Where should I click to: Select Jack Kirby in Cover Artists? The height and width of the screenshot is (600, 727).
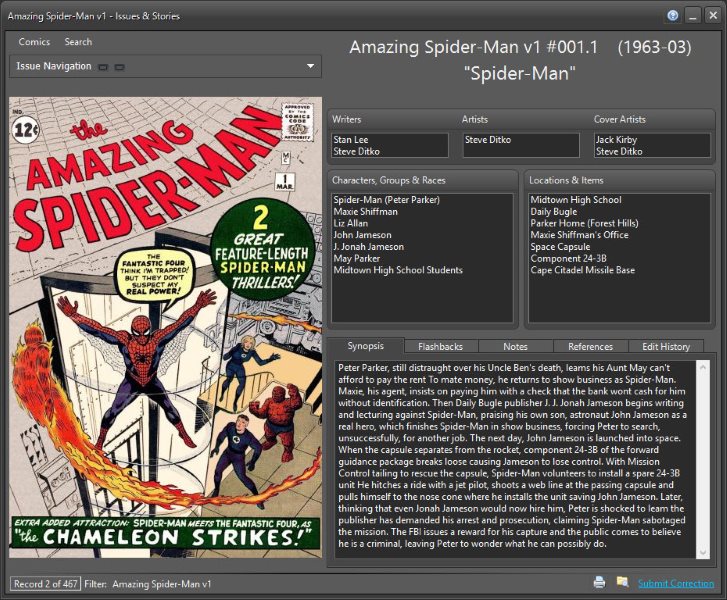[616, 140]
